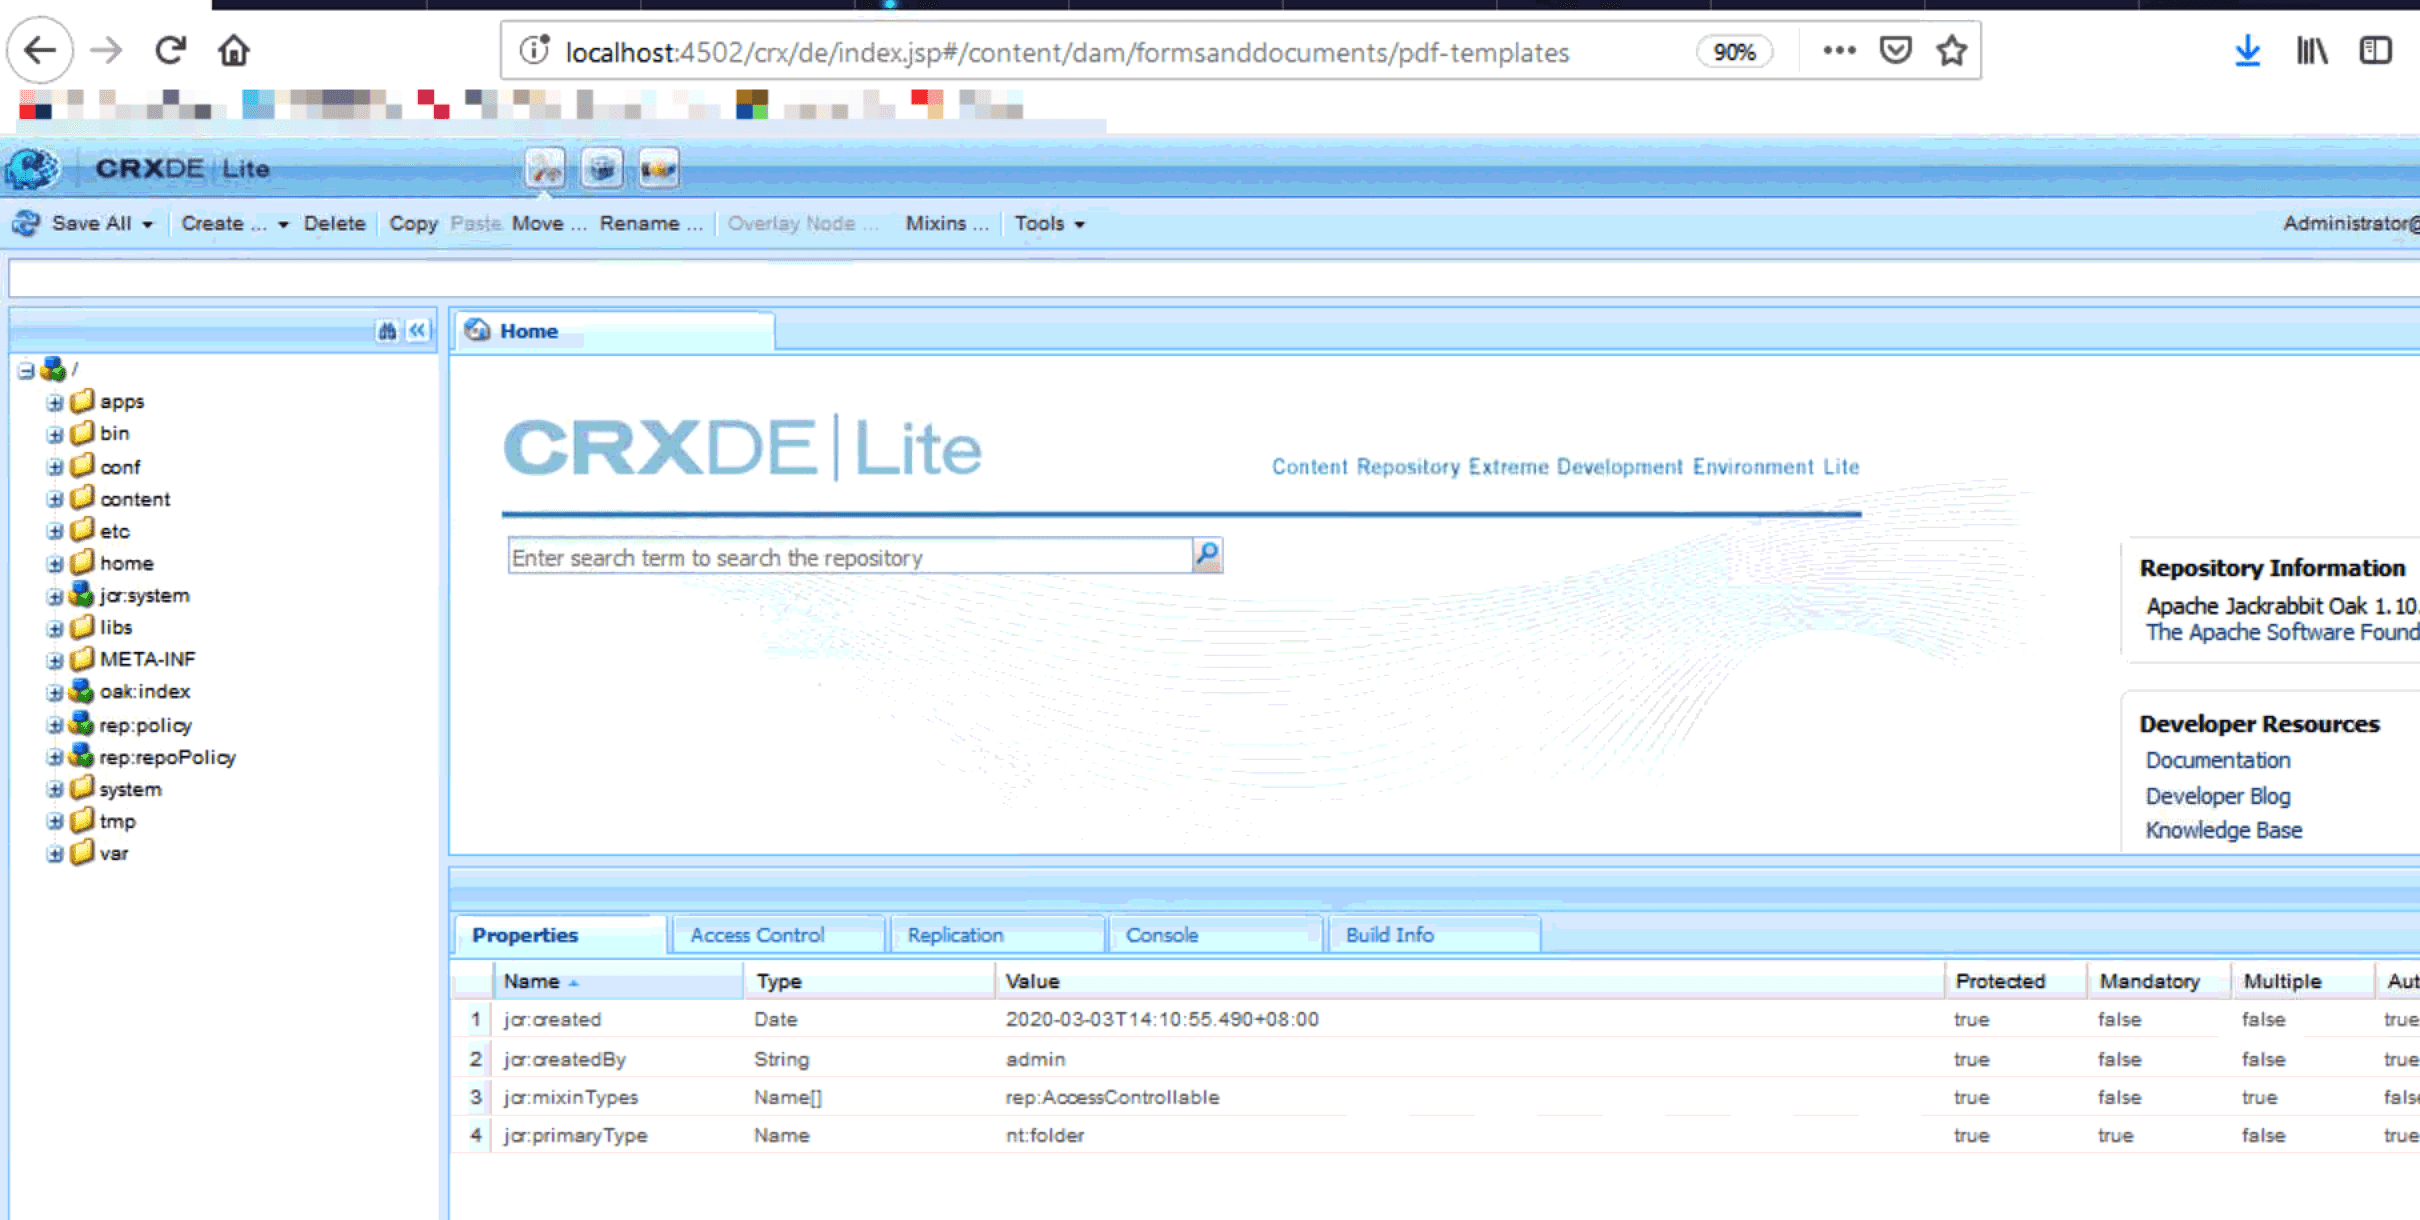The height and width of the screenshot is (1220, 2420).
Task: Click the bookmark star in the address bar
Action: point(1951,49)
